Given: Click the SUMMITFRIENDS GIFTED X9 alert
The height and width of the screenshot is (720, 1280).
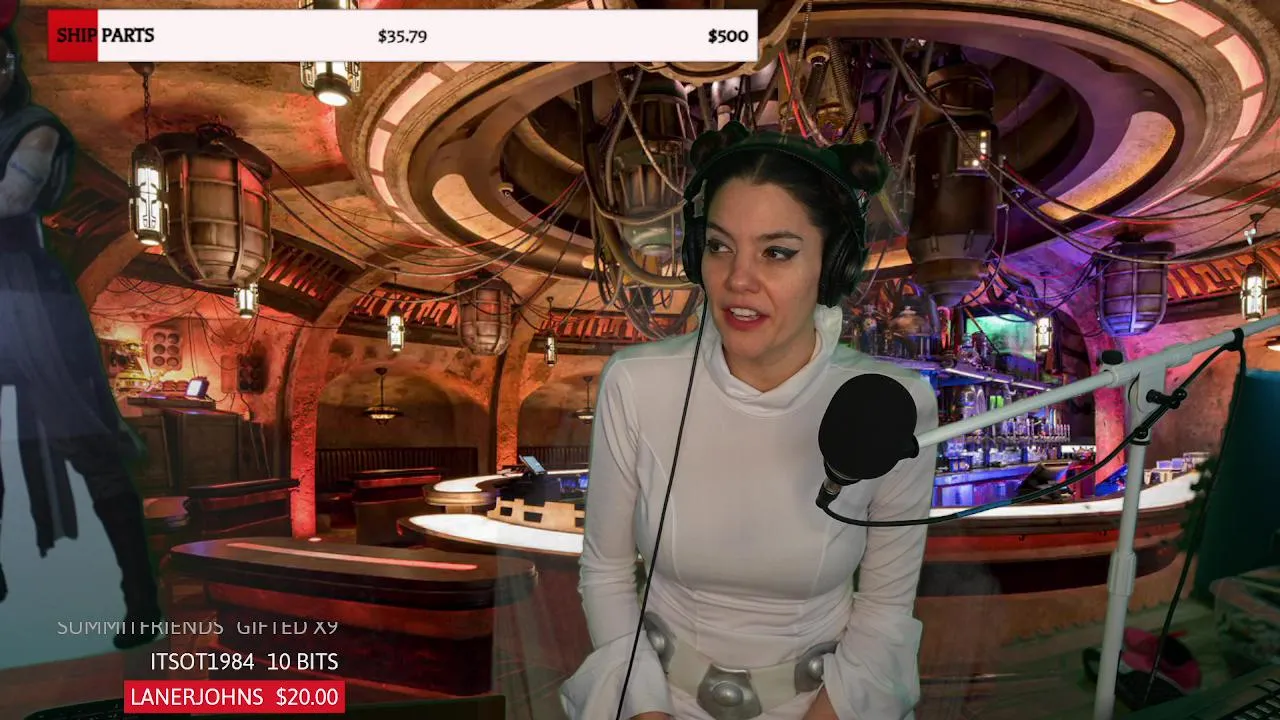Looking at the screenshot, I should [197, 627].
